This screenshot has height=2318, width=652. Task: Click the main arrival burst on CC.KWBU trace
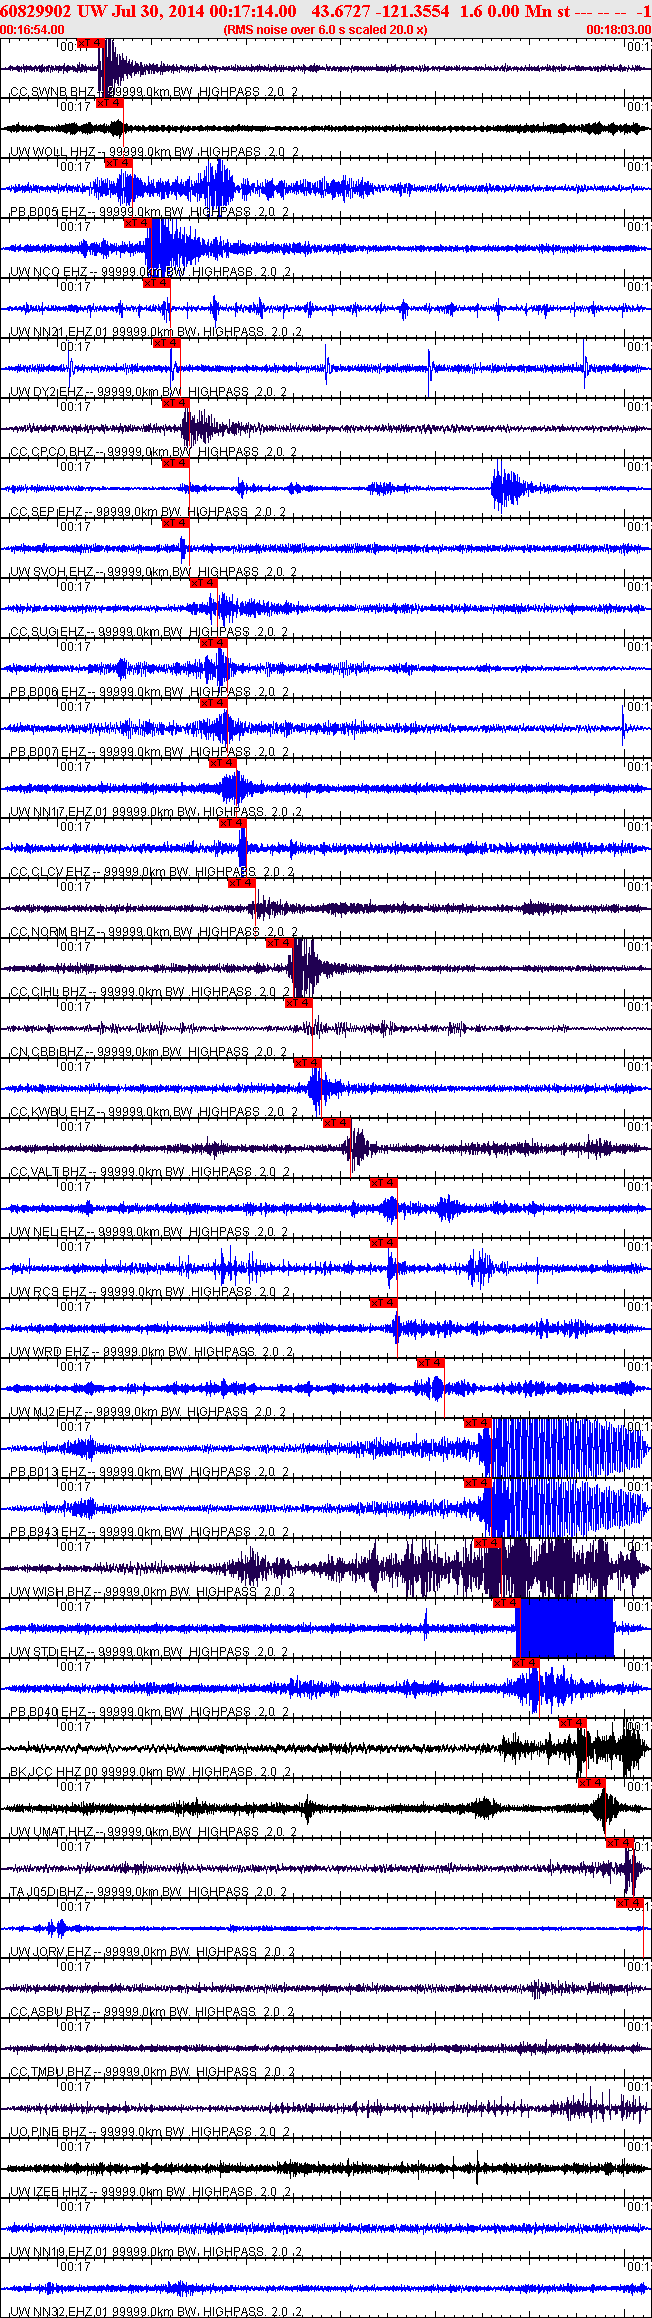pyautogui.click(x=320, y=1090)
